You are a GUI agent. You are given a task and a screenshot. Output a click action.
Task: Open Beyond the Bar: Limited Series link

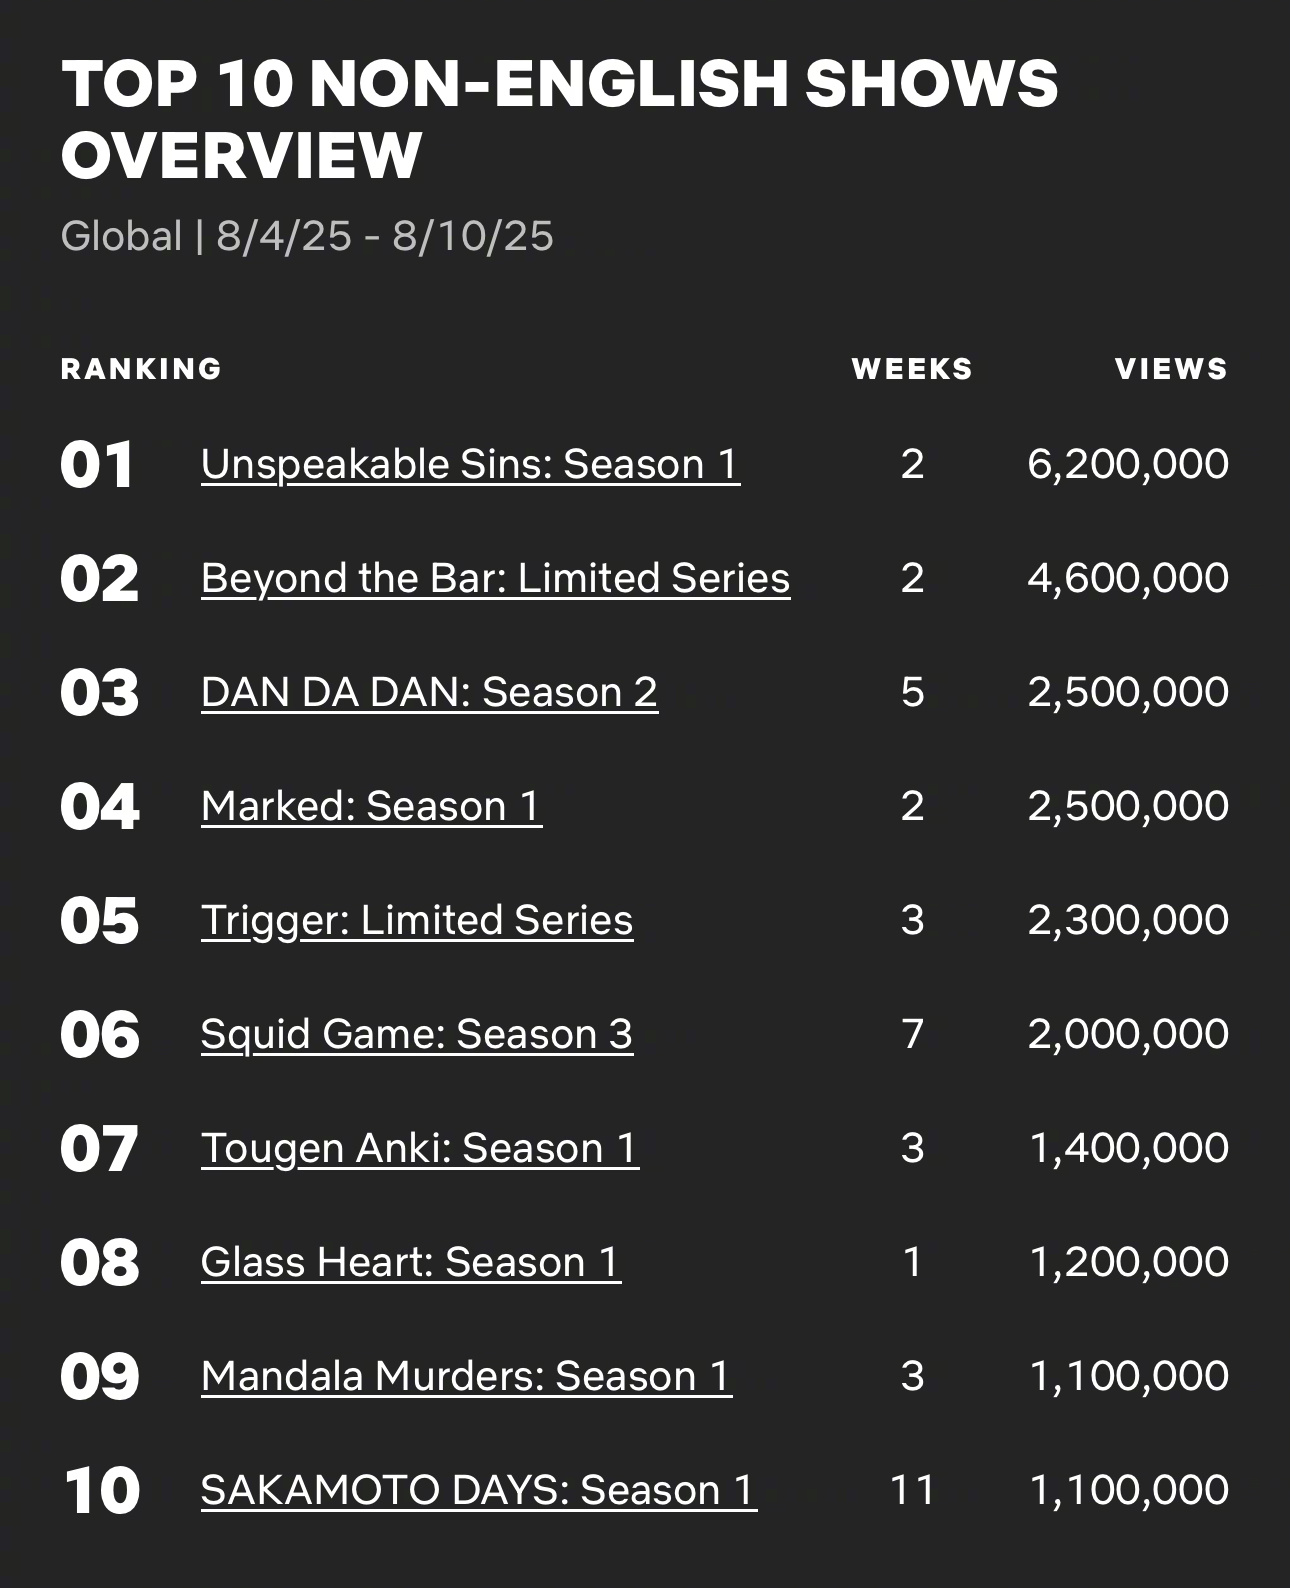tap(495, 579)
